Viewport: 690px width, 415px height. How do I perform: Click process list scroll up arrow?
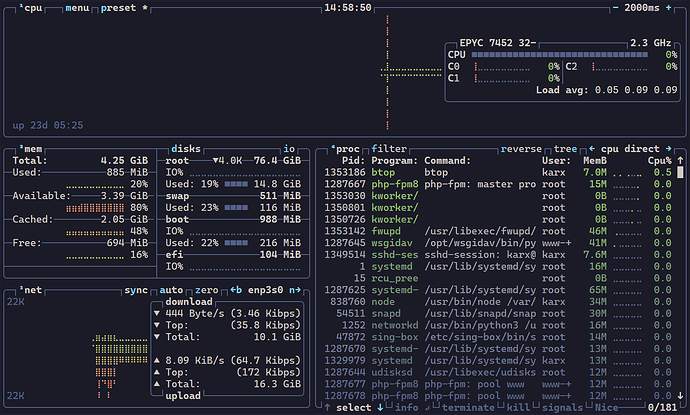(680, 161)
